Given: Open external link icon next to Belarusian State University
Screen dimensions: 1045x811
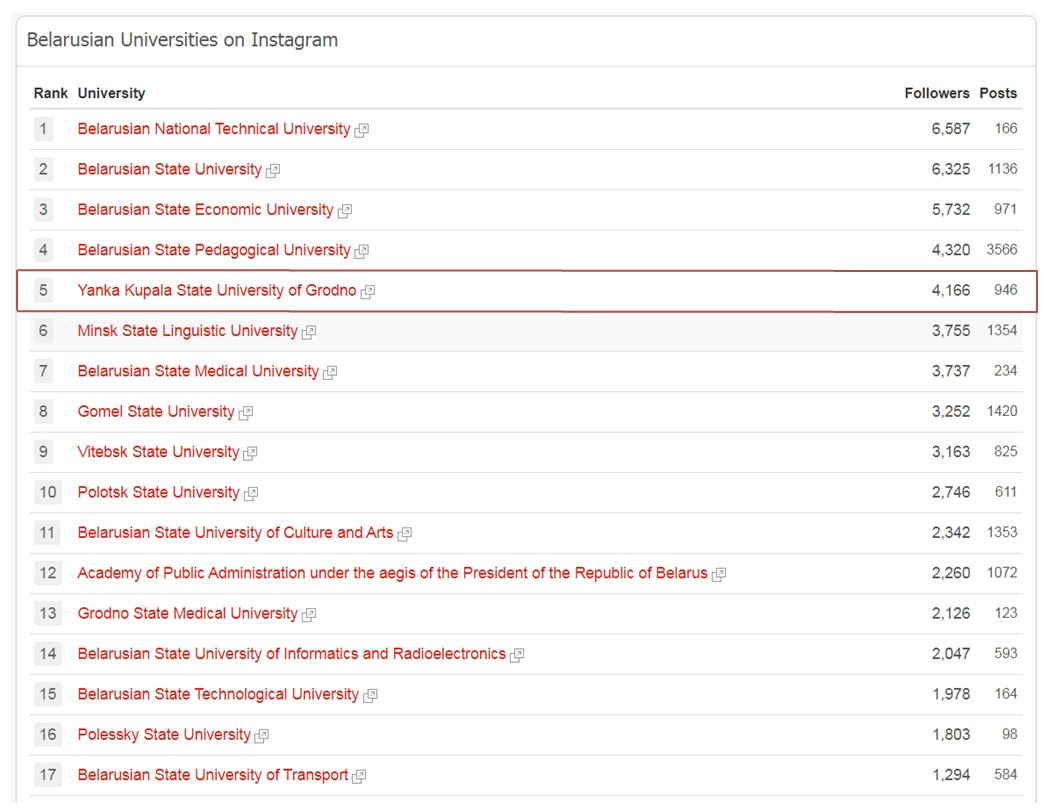Looking at the screenshot, I should [x=273, y=171].
